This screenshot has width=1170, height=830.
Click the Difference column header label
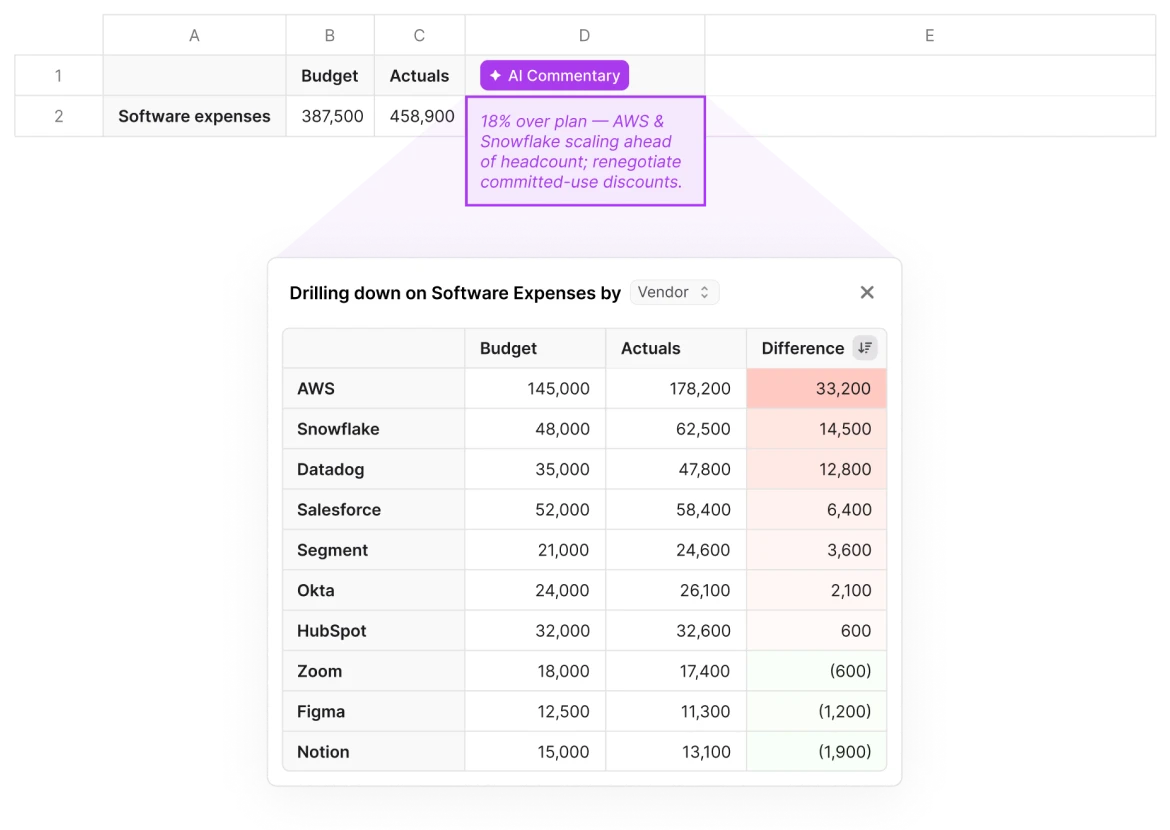pos(802,348)
